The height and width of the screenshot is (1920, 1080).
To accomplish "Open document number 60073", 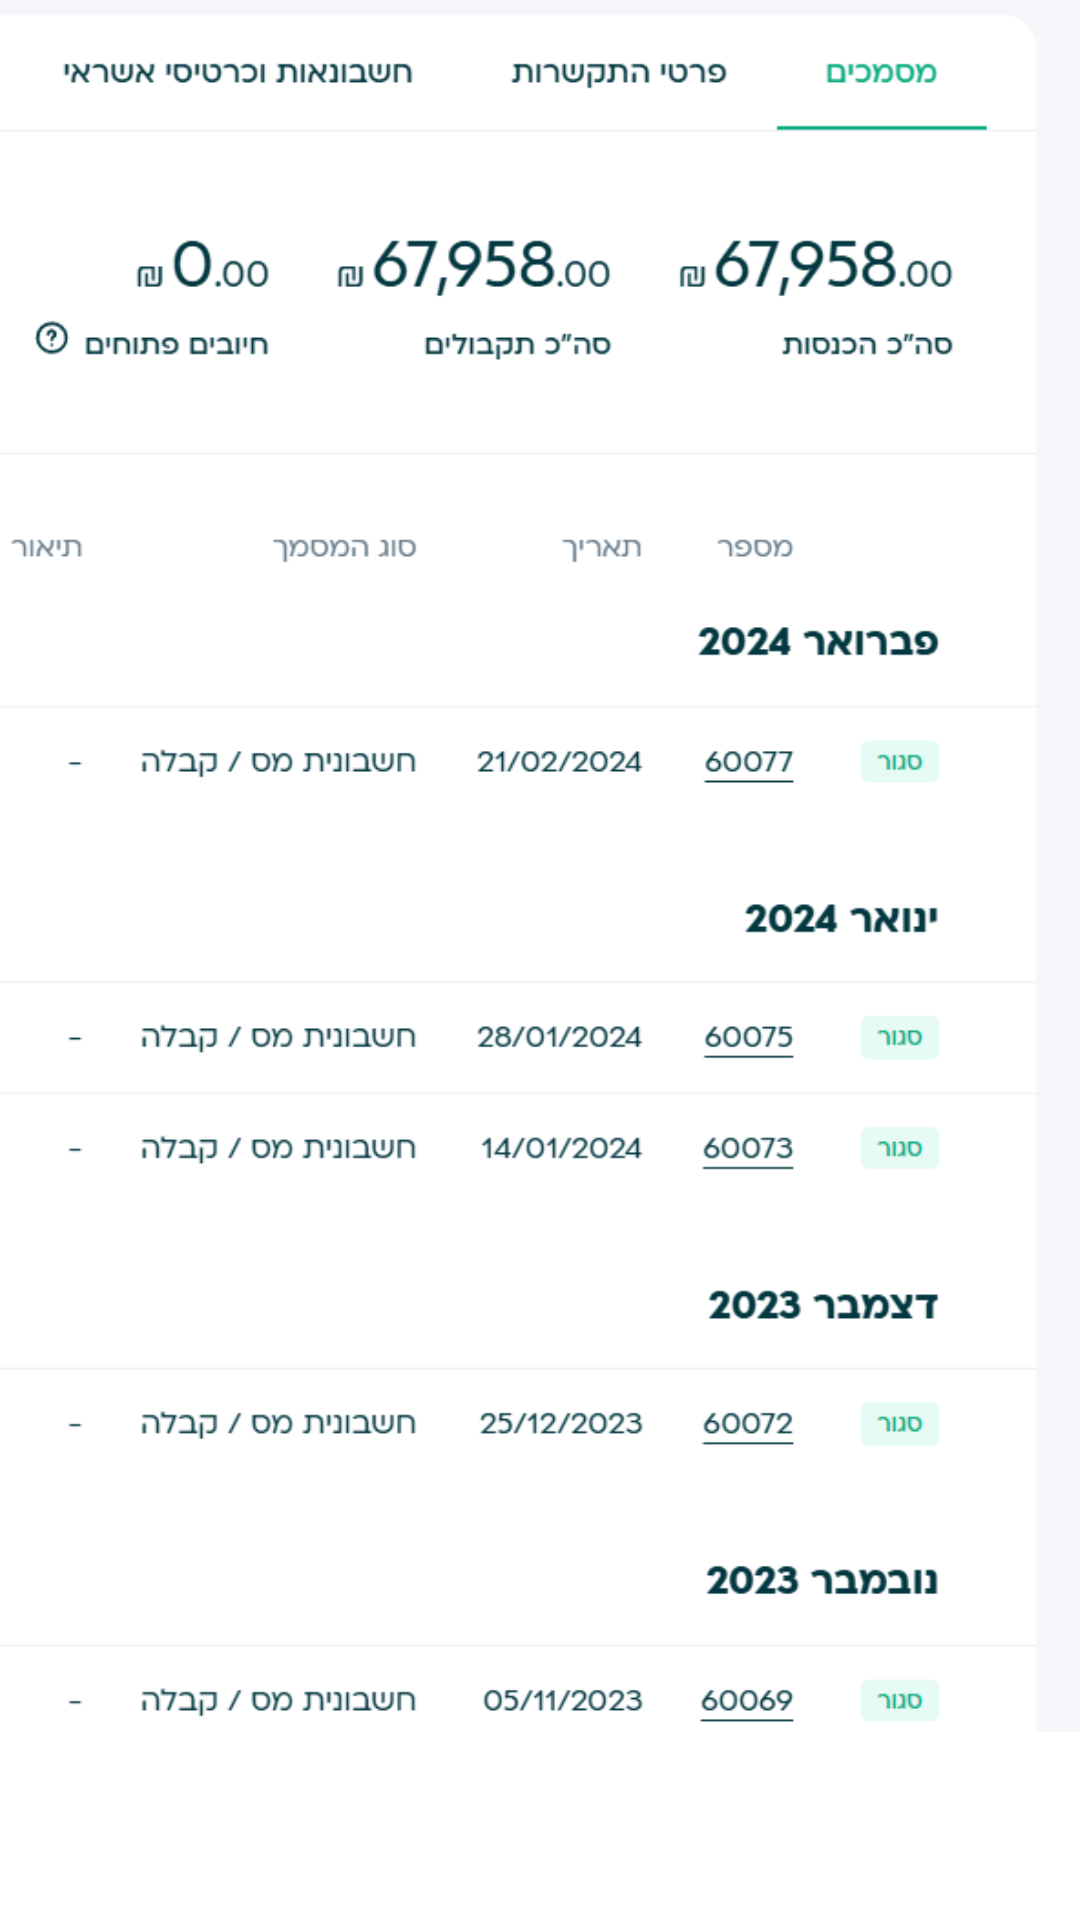I will [748, 1148].
